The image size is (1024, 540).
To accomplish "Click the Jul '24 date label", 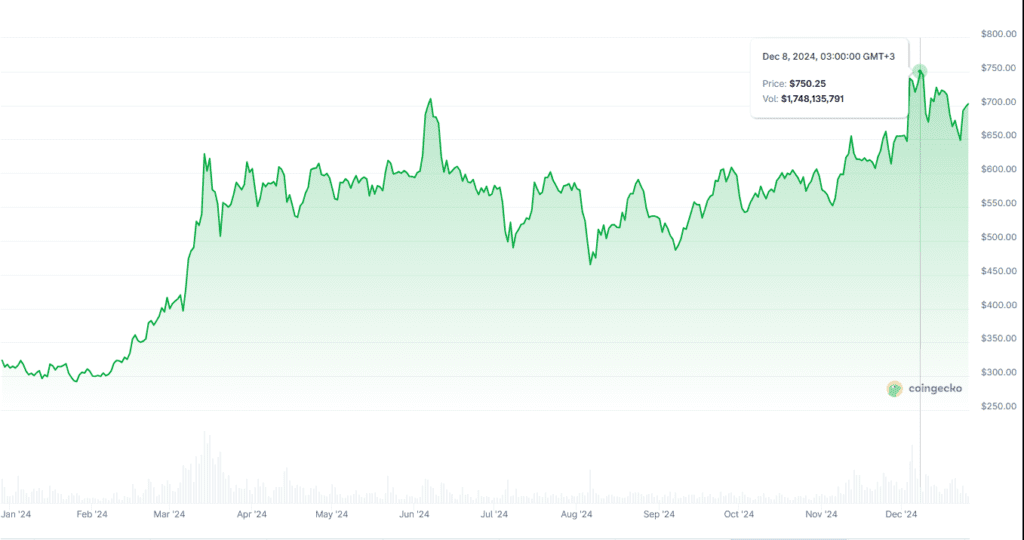I will coord(494,515).
